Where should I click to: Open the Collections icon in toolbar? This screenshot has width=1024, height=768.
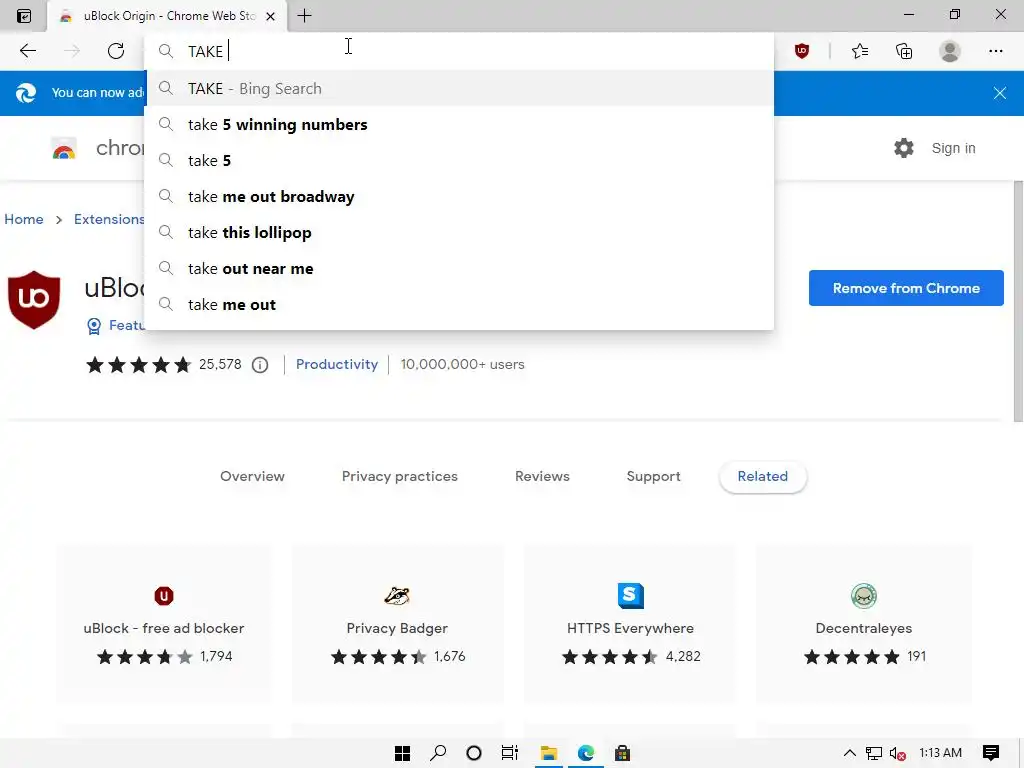click(x=904, y=51)
